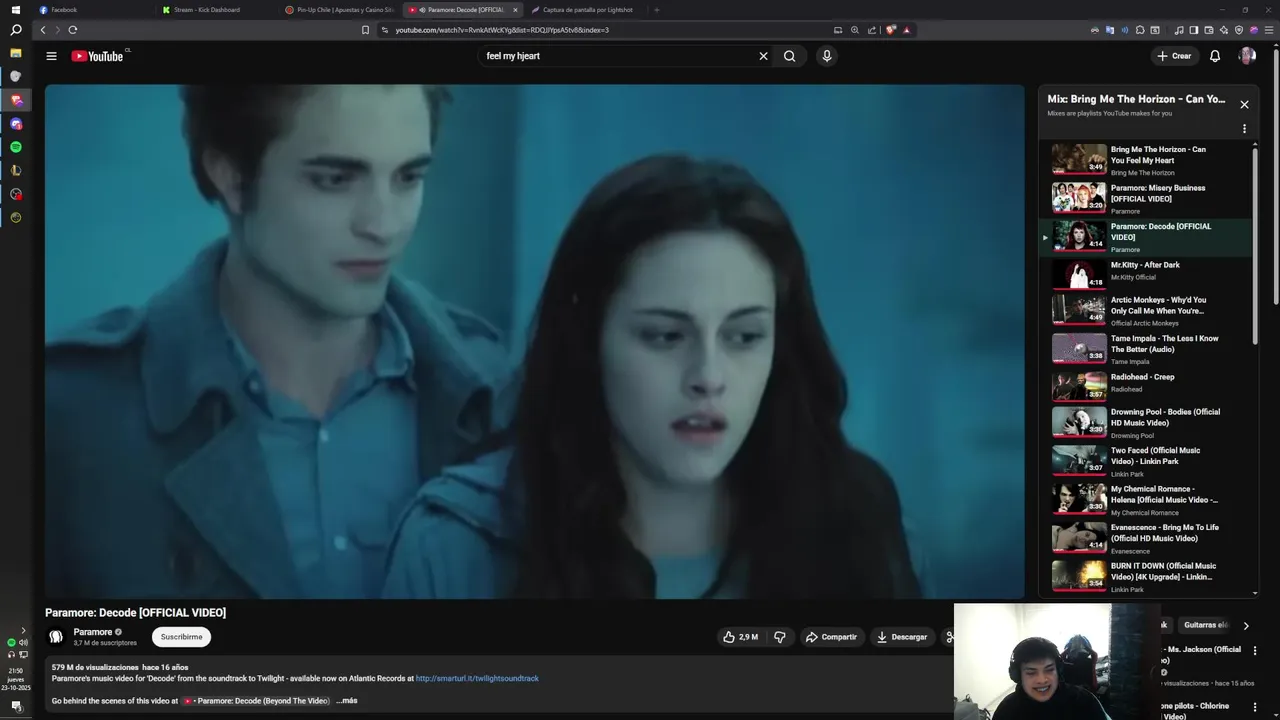
Task: Reload the page in the browser
Action: coord(72,30)
